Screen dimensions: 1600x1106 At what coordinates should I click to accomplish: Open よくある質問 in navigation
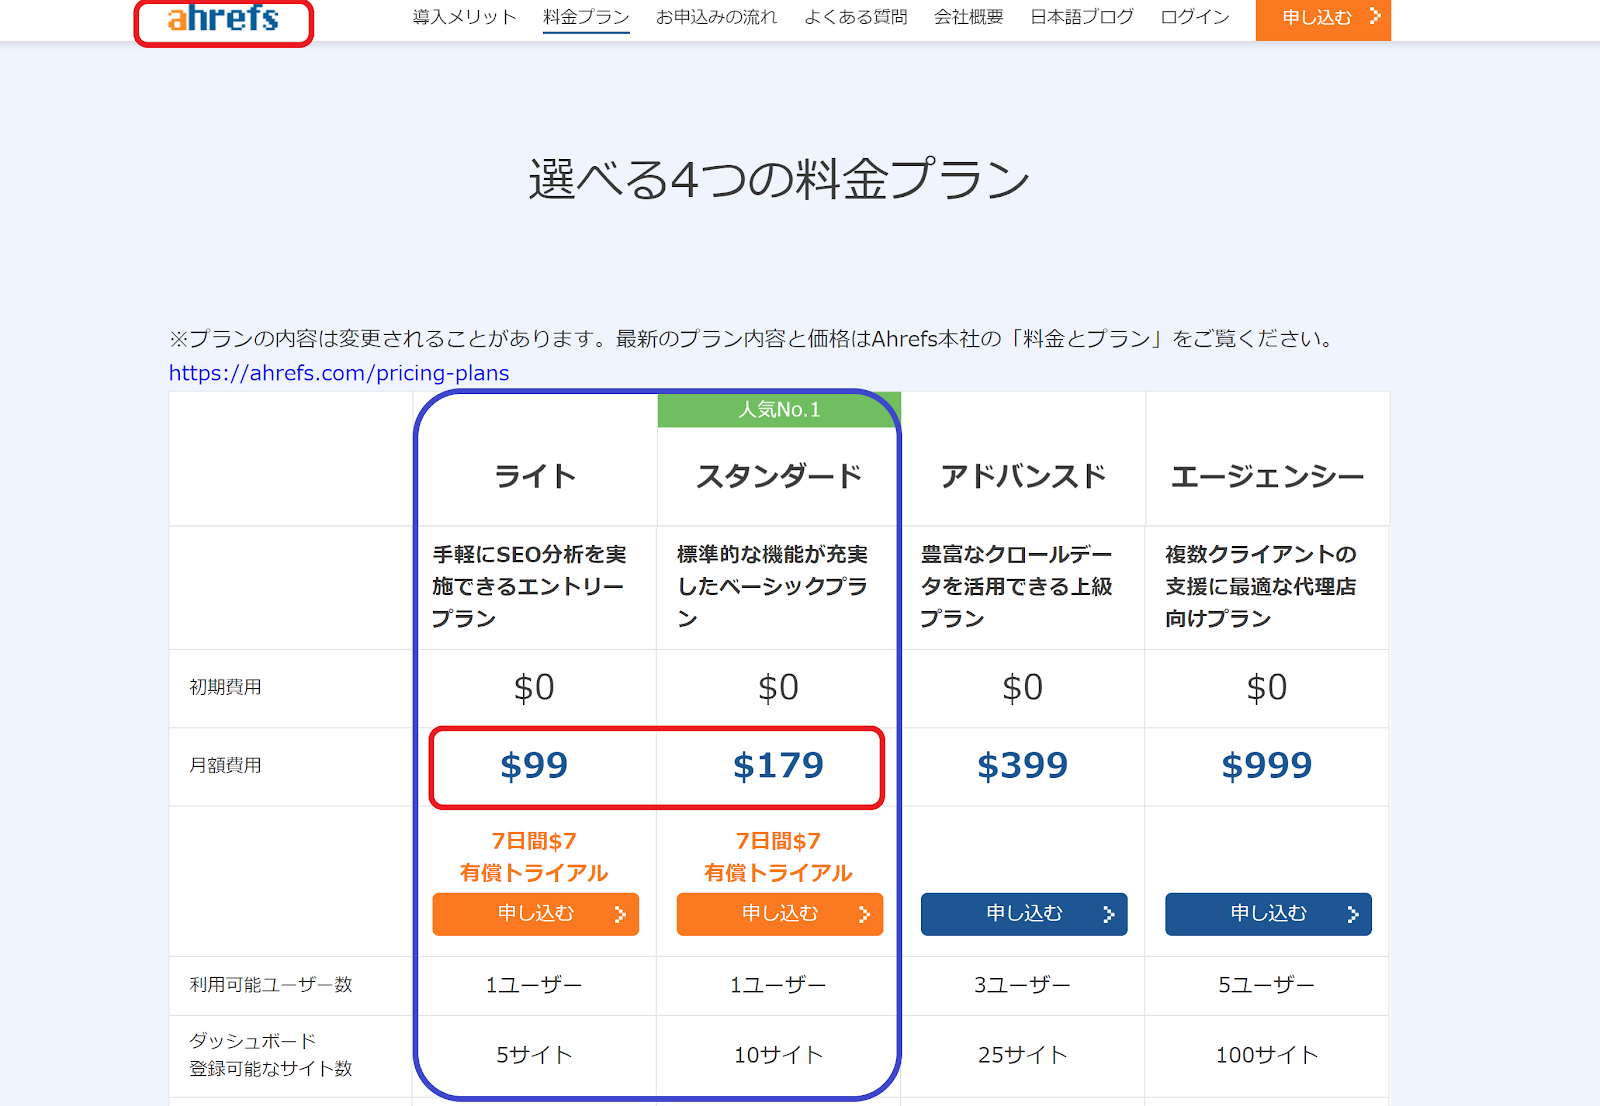click(x=855, y=17)
